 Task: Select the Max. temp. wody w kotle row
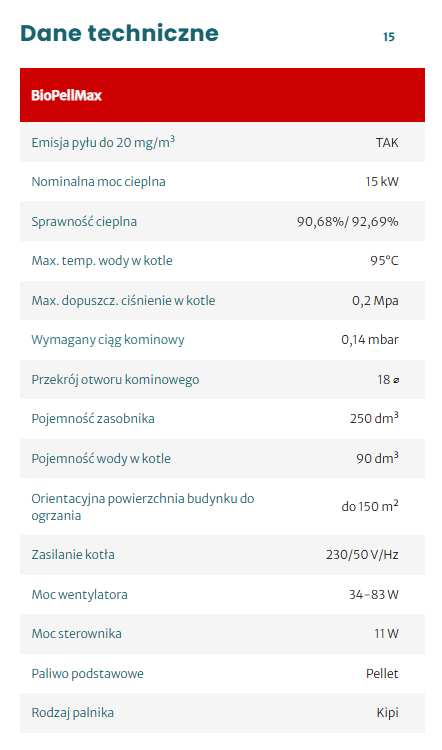[x=222, y=261]
